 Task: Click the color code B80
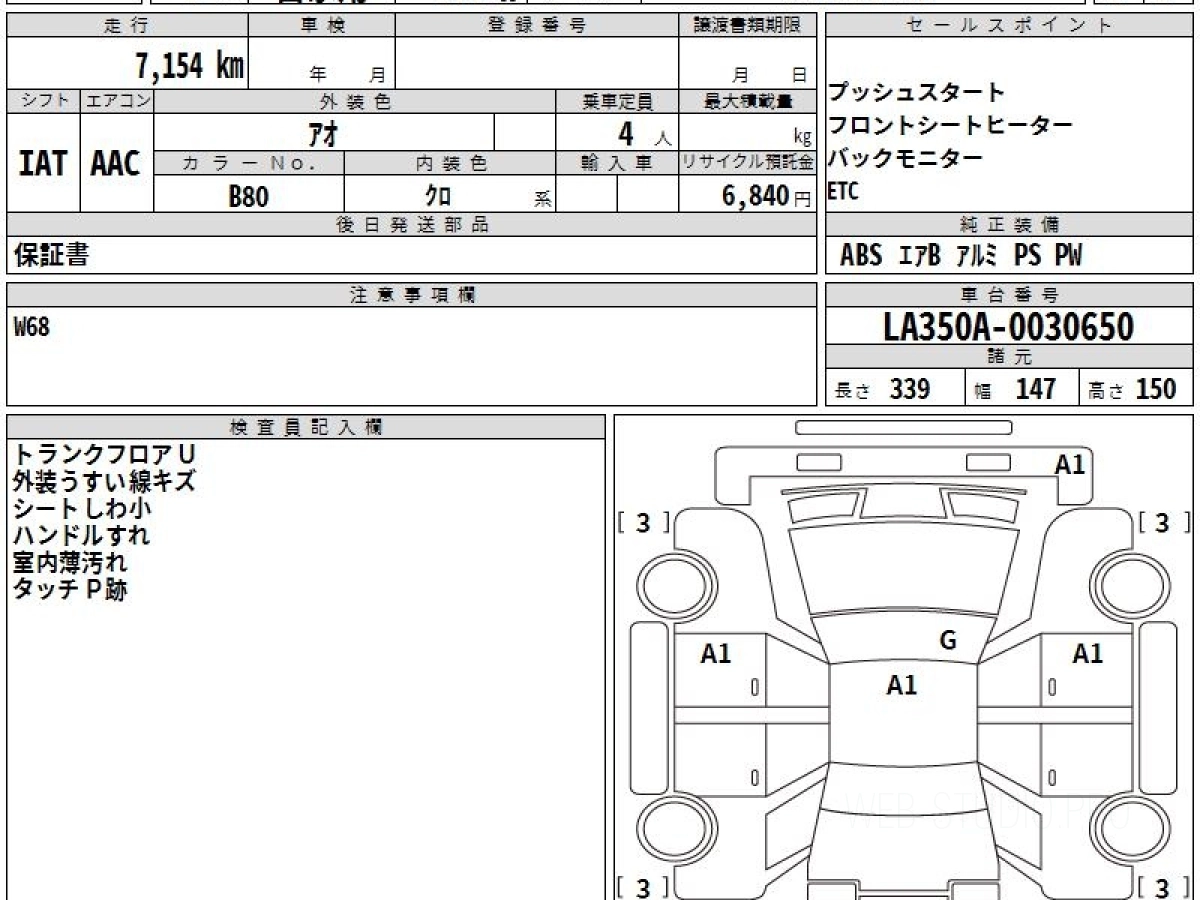pyautogui.click(x=249, y=196)
